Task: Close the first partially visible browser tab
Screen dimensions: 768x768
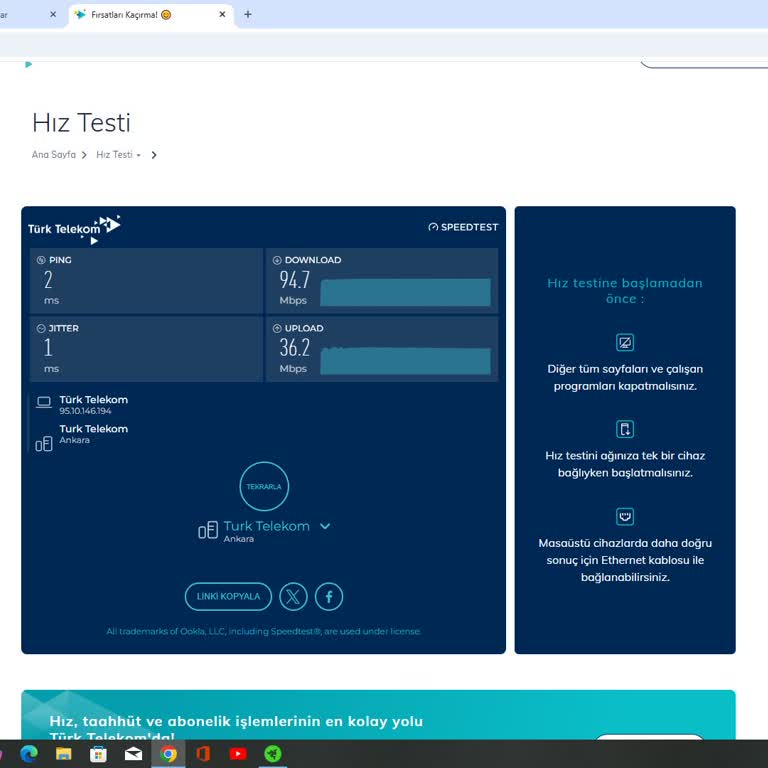Action: [x=53, y=15]
